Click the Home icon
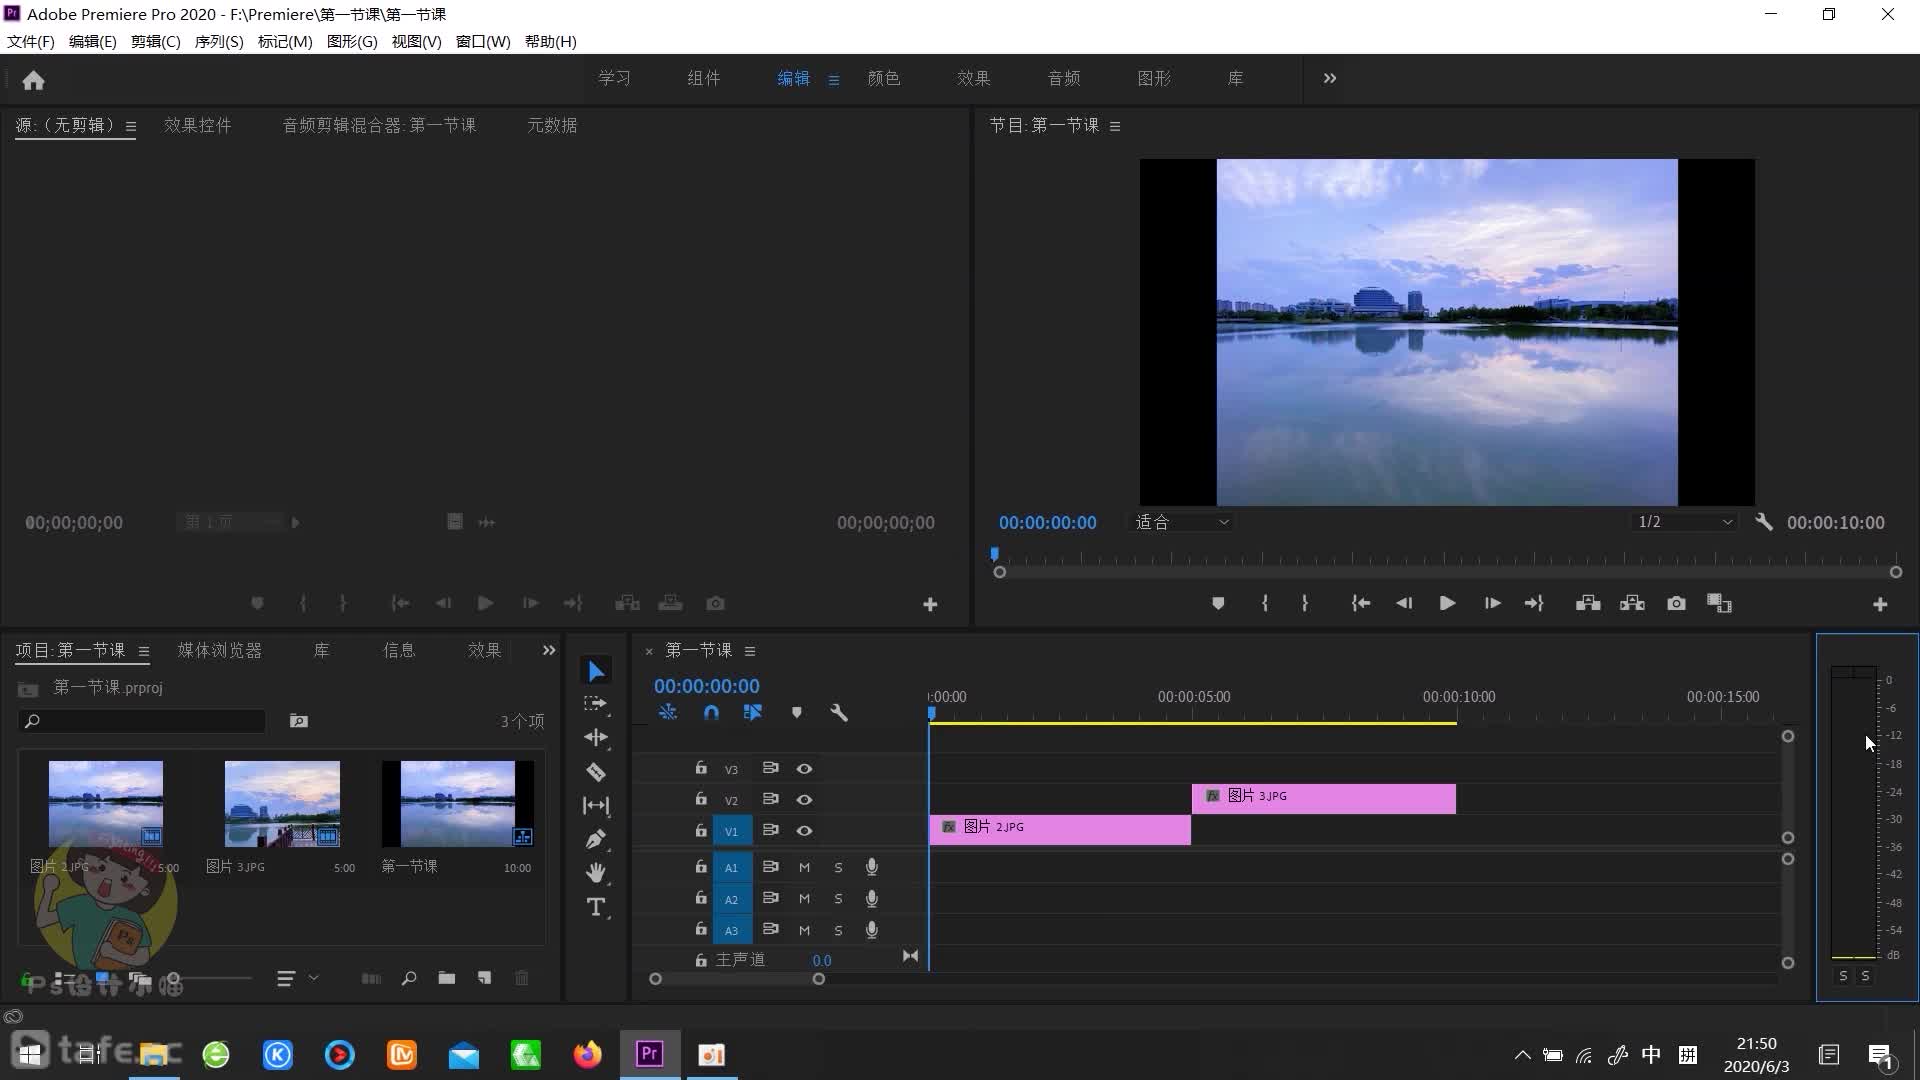 (33, 80)
